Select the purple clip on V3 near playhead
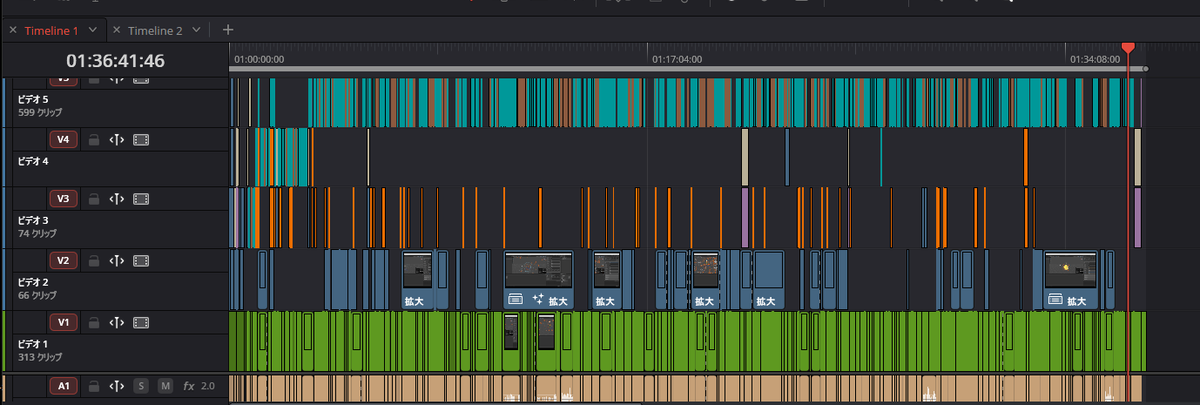 click(x=1138, y=217)
